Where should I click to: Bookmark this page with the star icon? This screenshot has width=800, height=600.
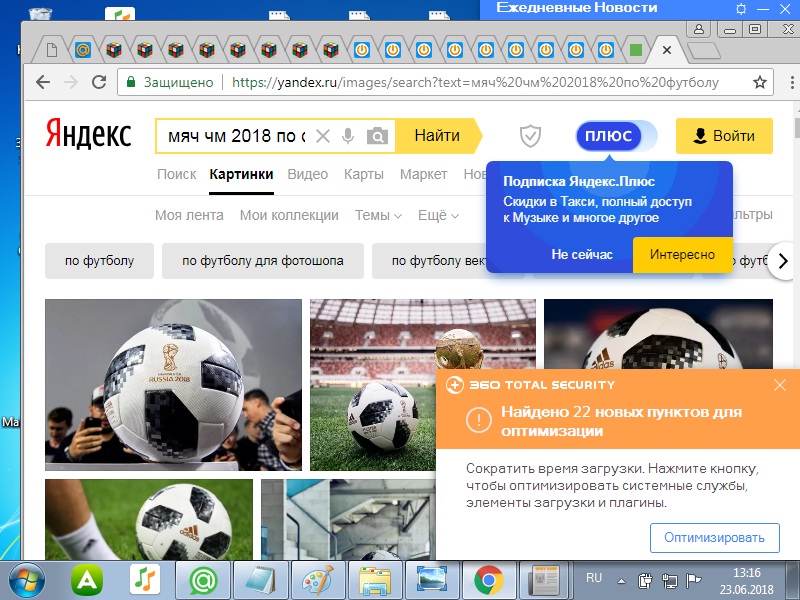point(760,82)
